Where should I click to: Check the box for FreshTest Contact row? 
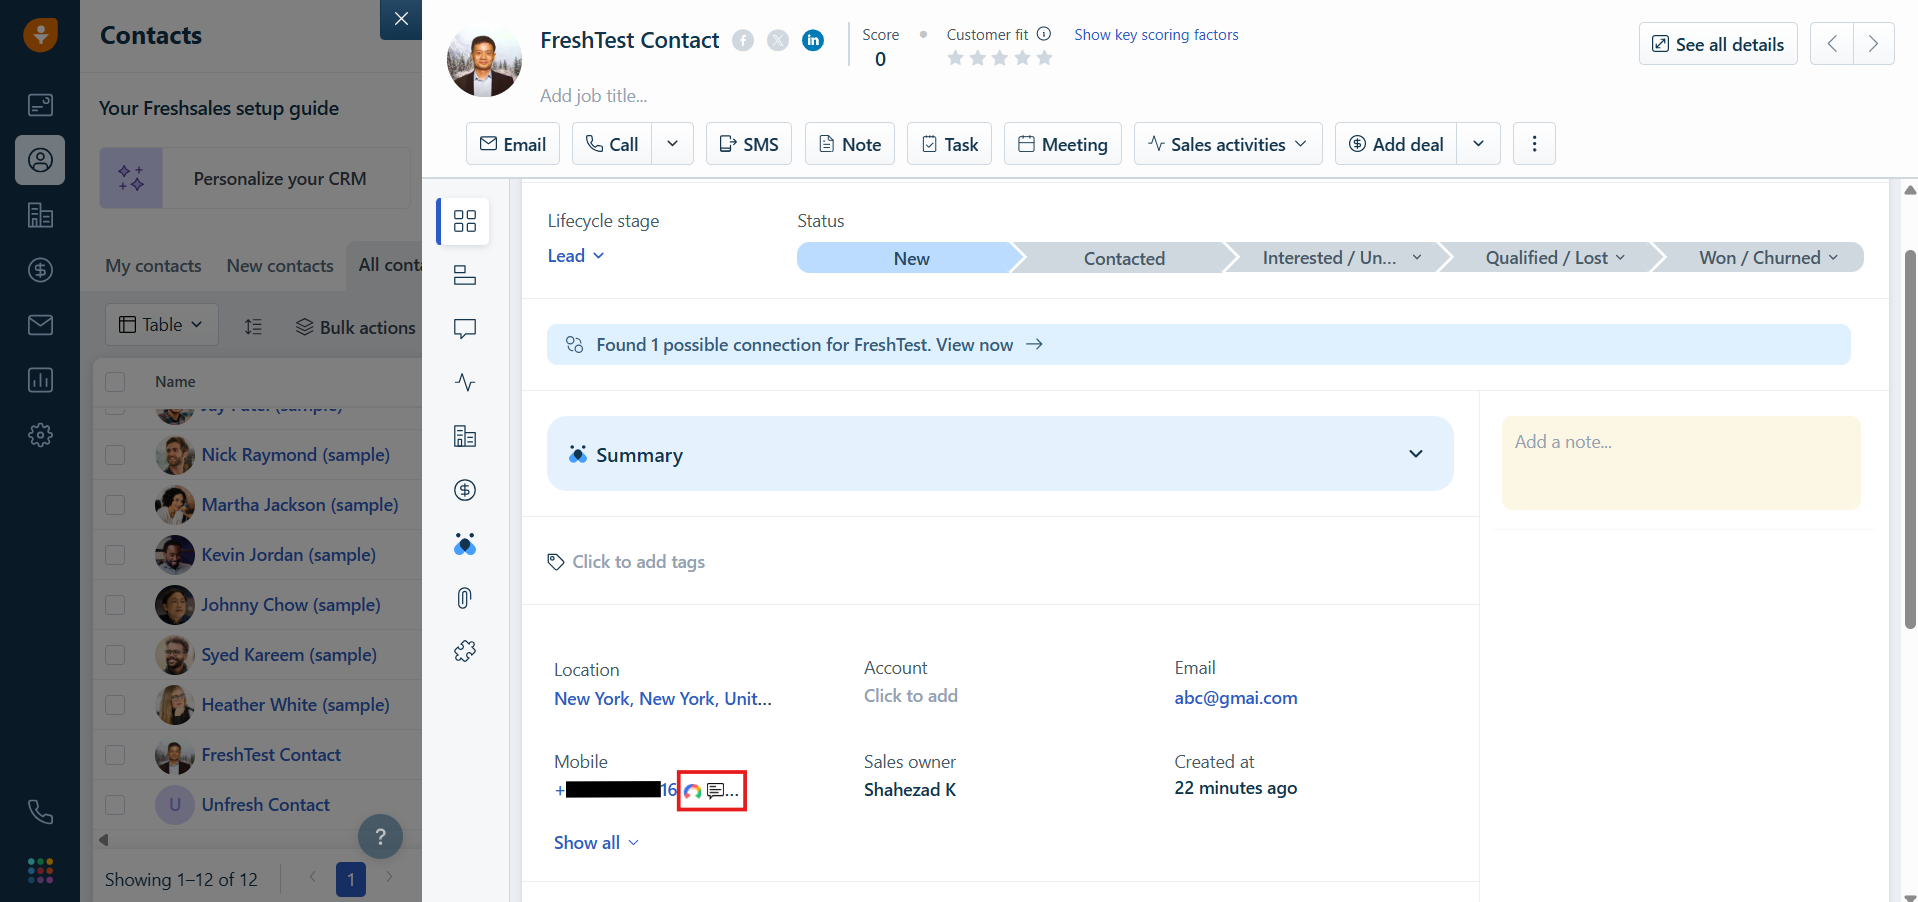click(115, 755)
